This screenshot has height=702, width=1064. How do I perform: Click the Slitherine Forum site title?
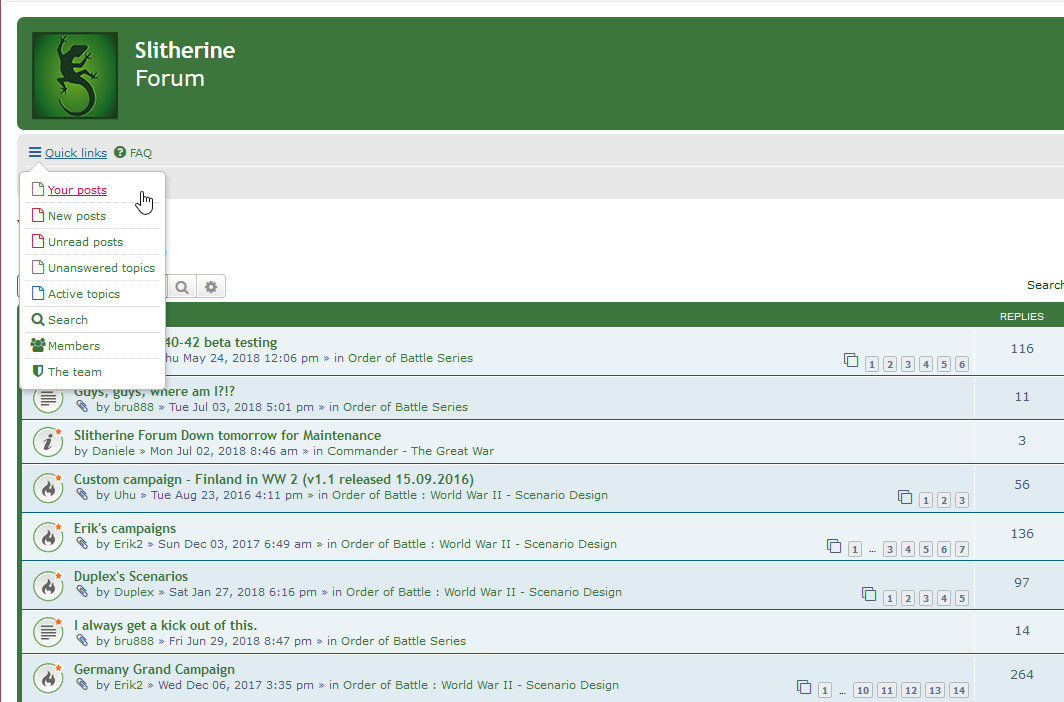point(185,64)
